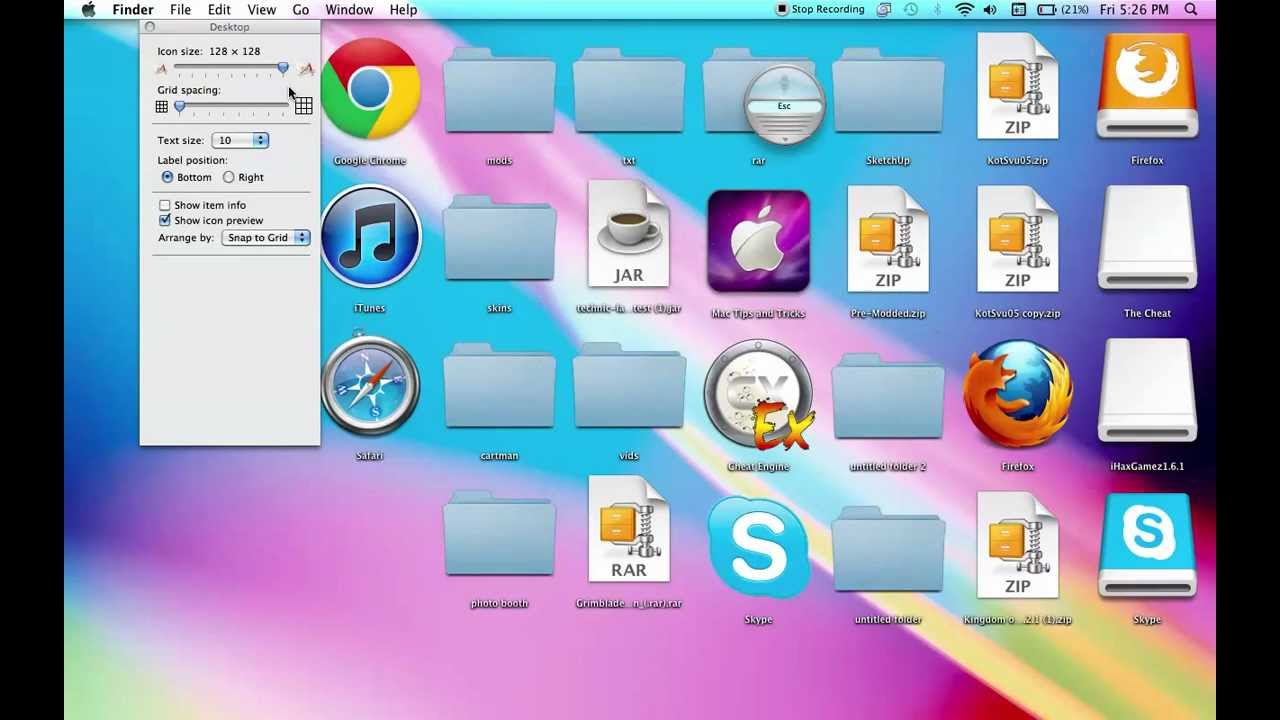Select the Mac Tips and Tricks icon

(x=758, y=241)
